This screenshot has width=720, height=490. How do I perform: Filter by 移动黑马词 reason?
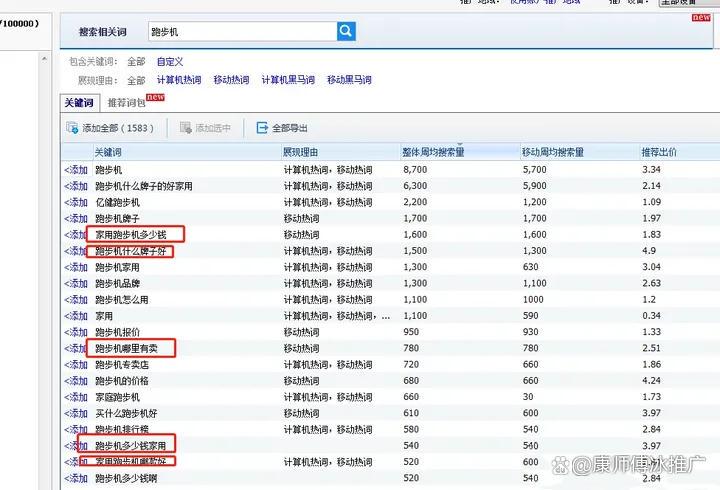pos(349,80)
